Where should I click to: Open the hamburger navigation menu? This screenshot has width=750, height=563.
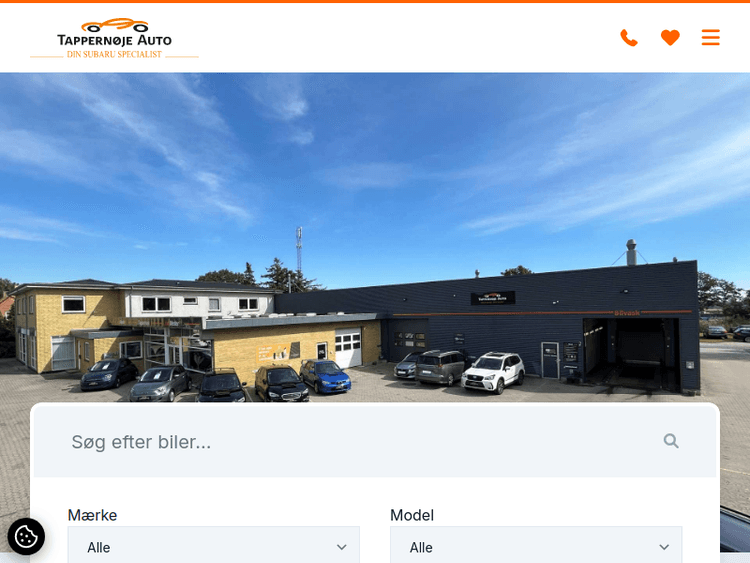(711, 37)
